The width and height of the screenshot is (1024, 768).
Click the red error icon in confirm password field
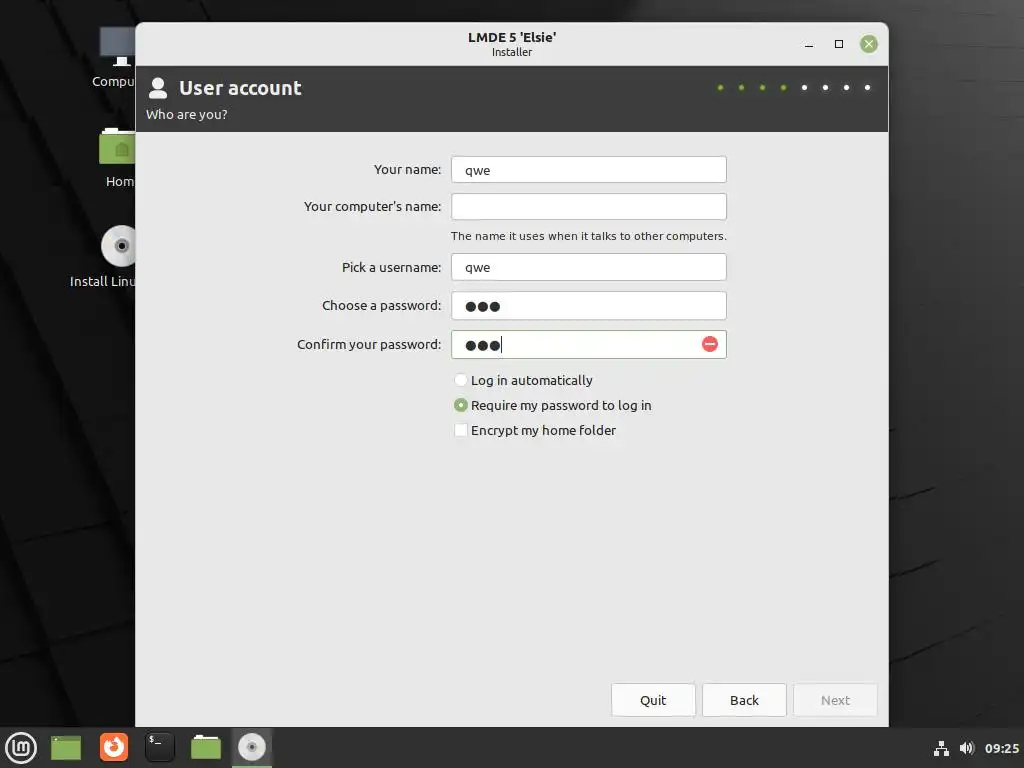(x=710, y=344)
